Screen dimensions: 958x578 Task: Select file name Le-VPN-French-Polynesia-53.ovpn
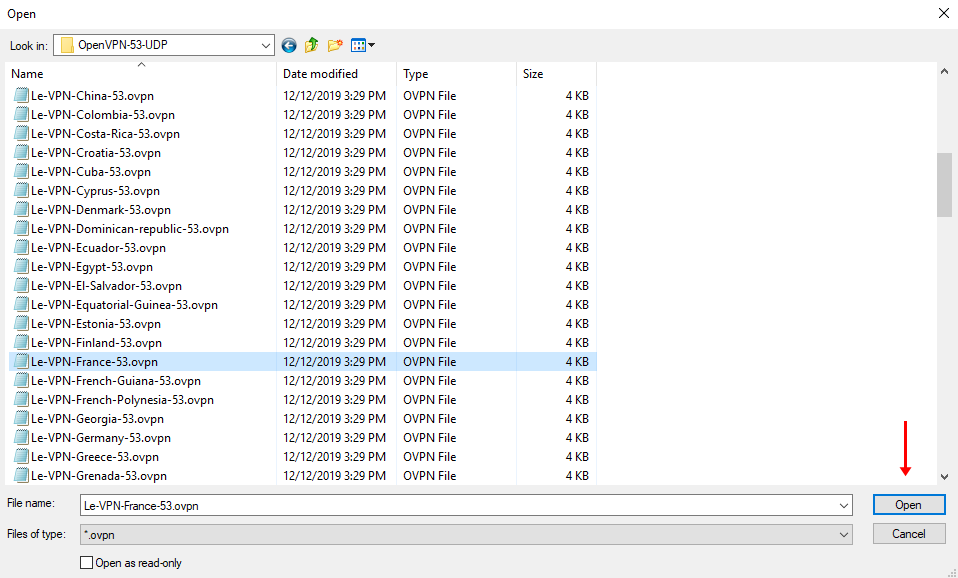(x=122, y=400)
